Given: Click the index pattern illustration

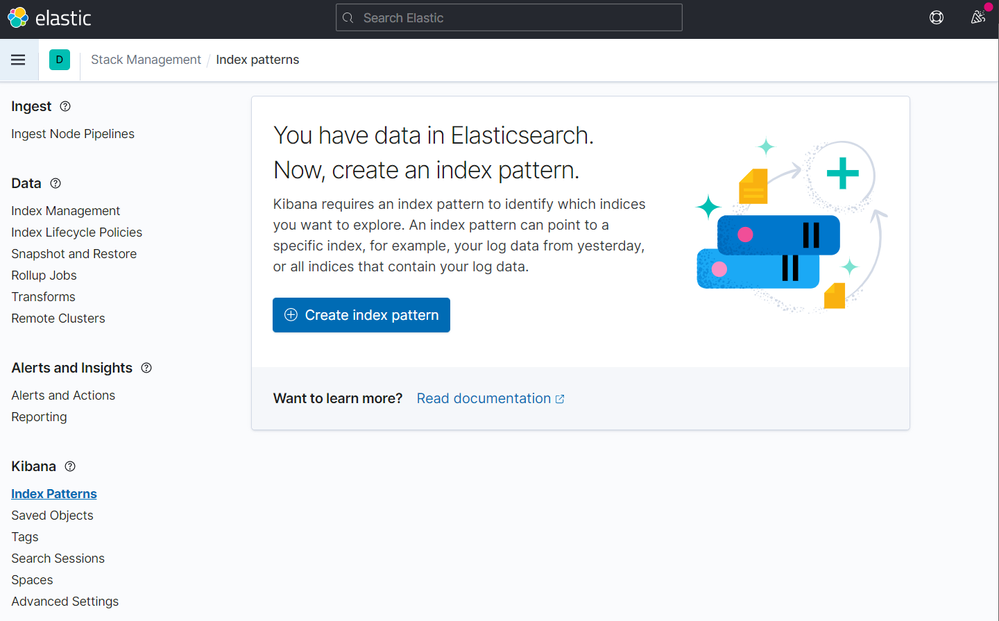Looking at the screenshot, I should click(791, 225).
